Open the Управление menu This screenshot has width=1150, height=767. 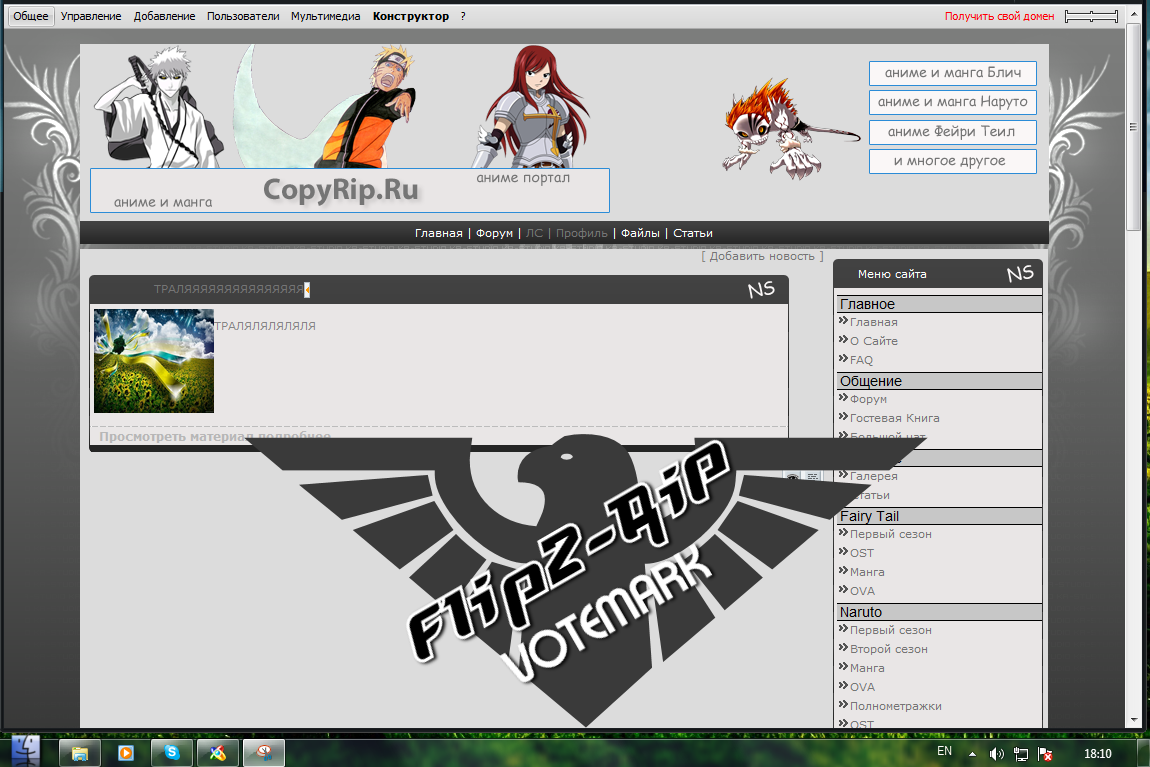point(91,16)
